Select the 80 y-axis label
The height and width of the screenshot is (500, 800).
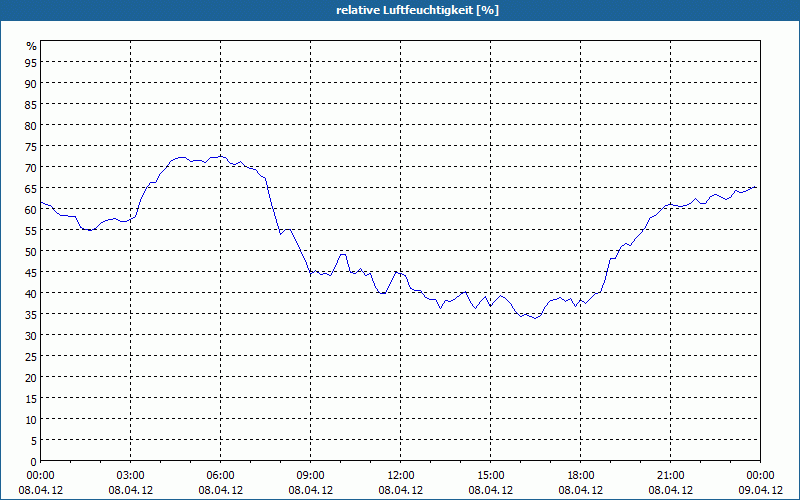[x=31, y=125]
